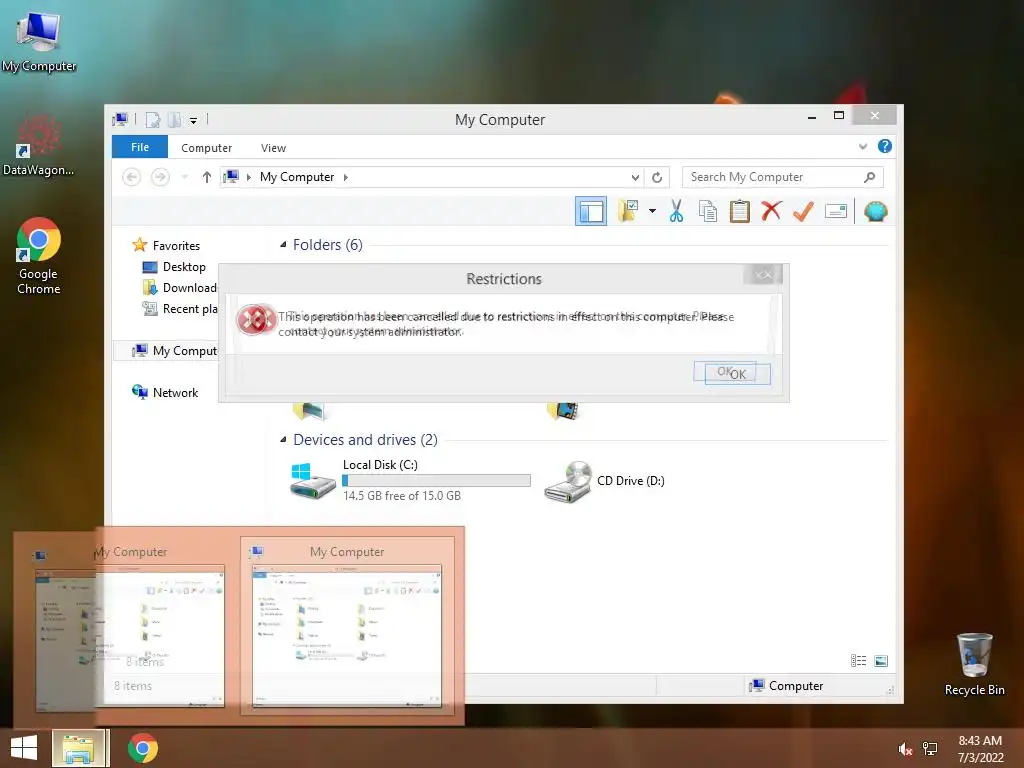Open folder options icon in toolbar
The width and height of the screenshot is (1024, 768).
click(628, 210)
